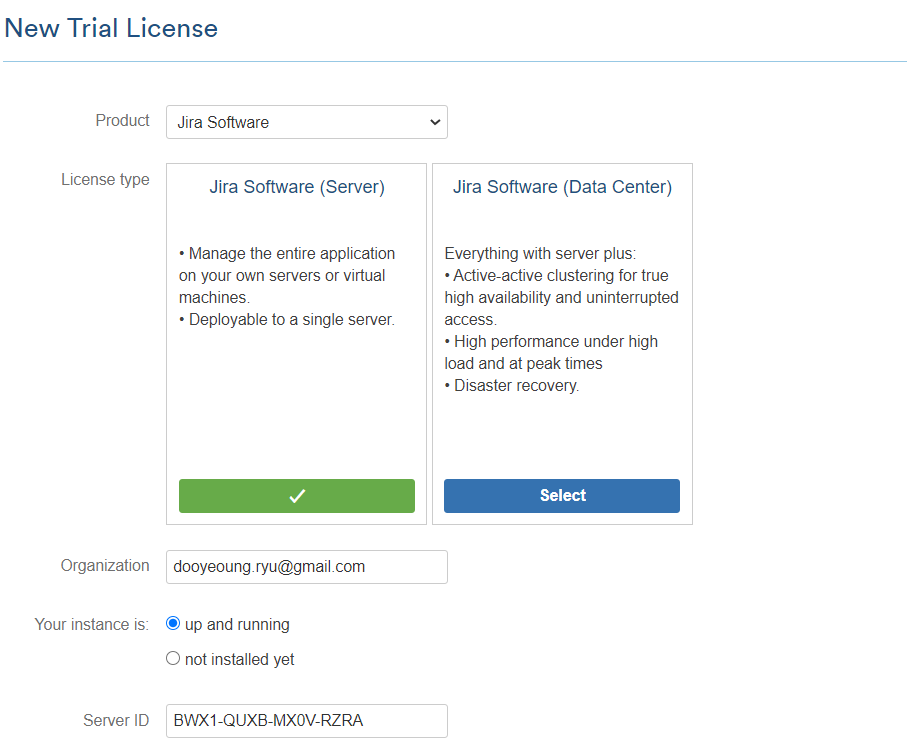This screenshot has width=907, height=756.
Task: Click the 'Disaster recovery.' bullet text
Action: 516,386
